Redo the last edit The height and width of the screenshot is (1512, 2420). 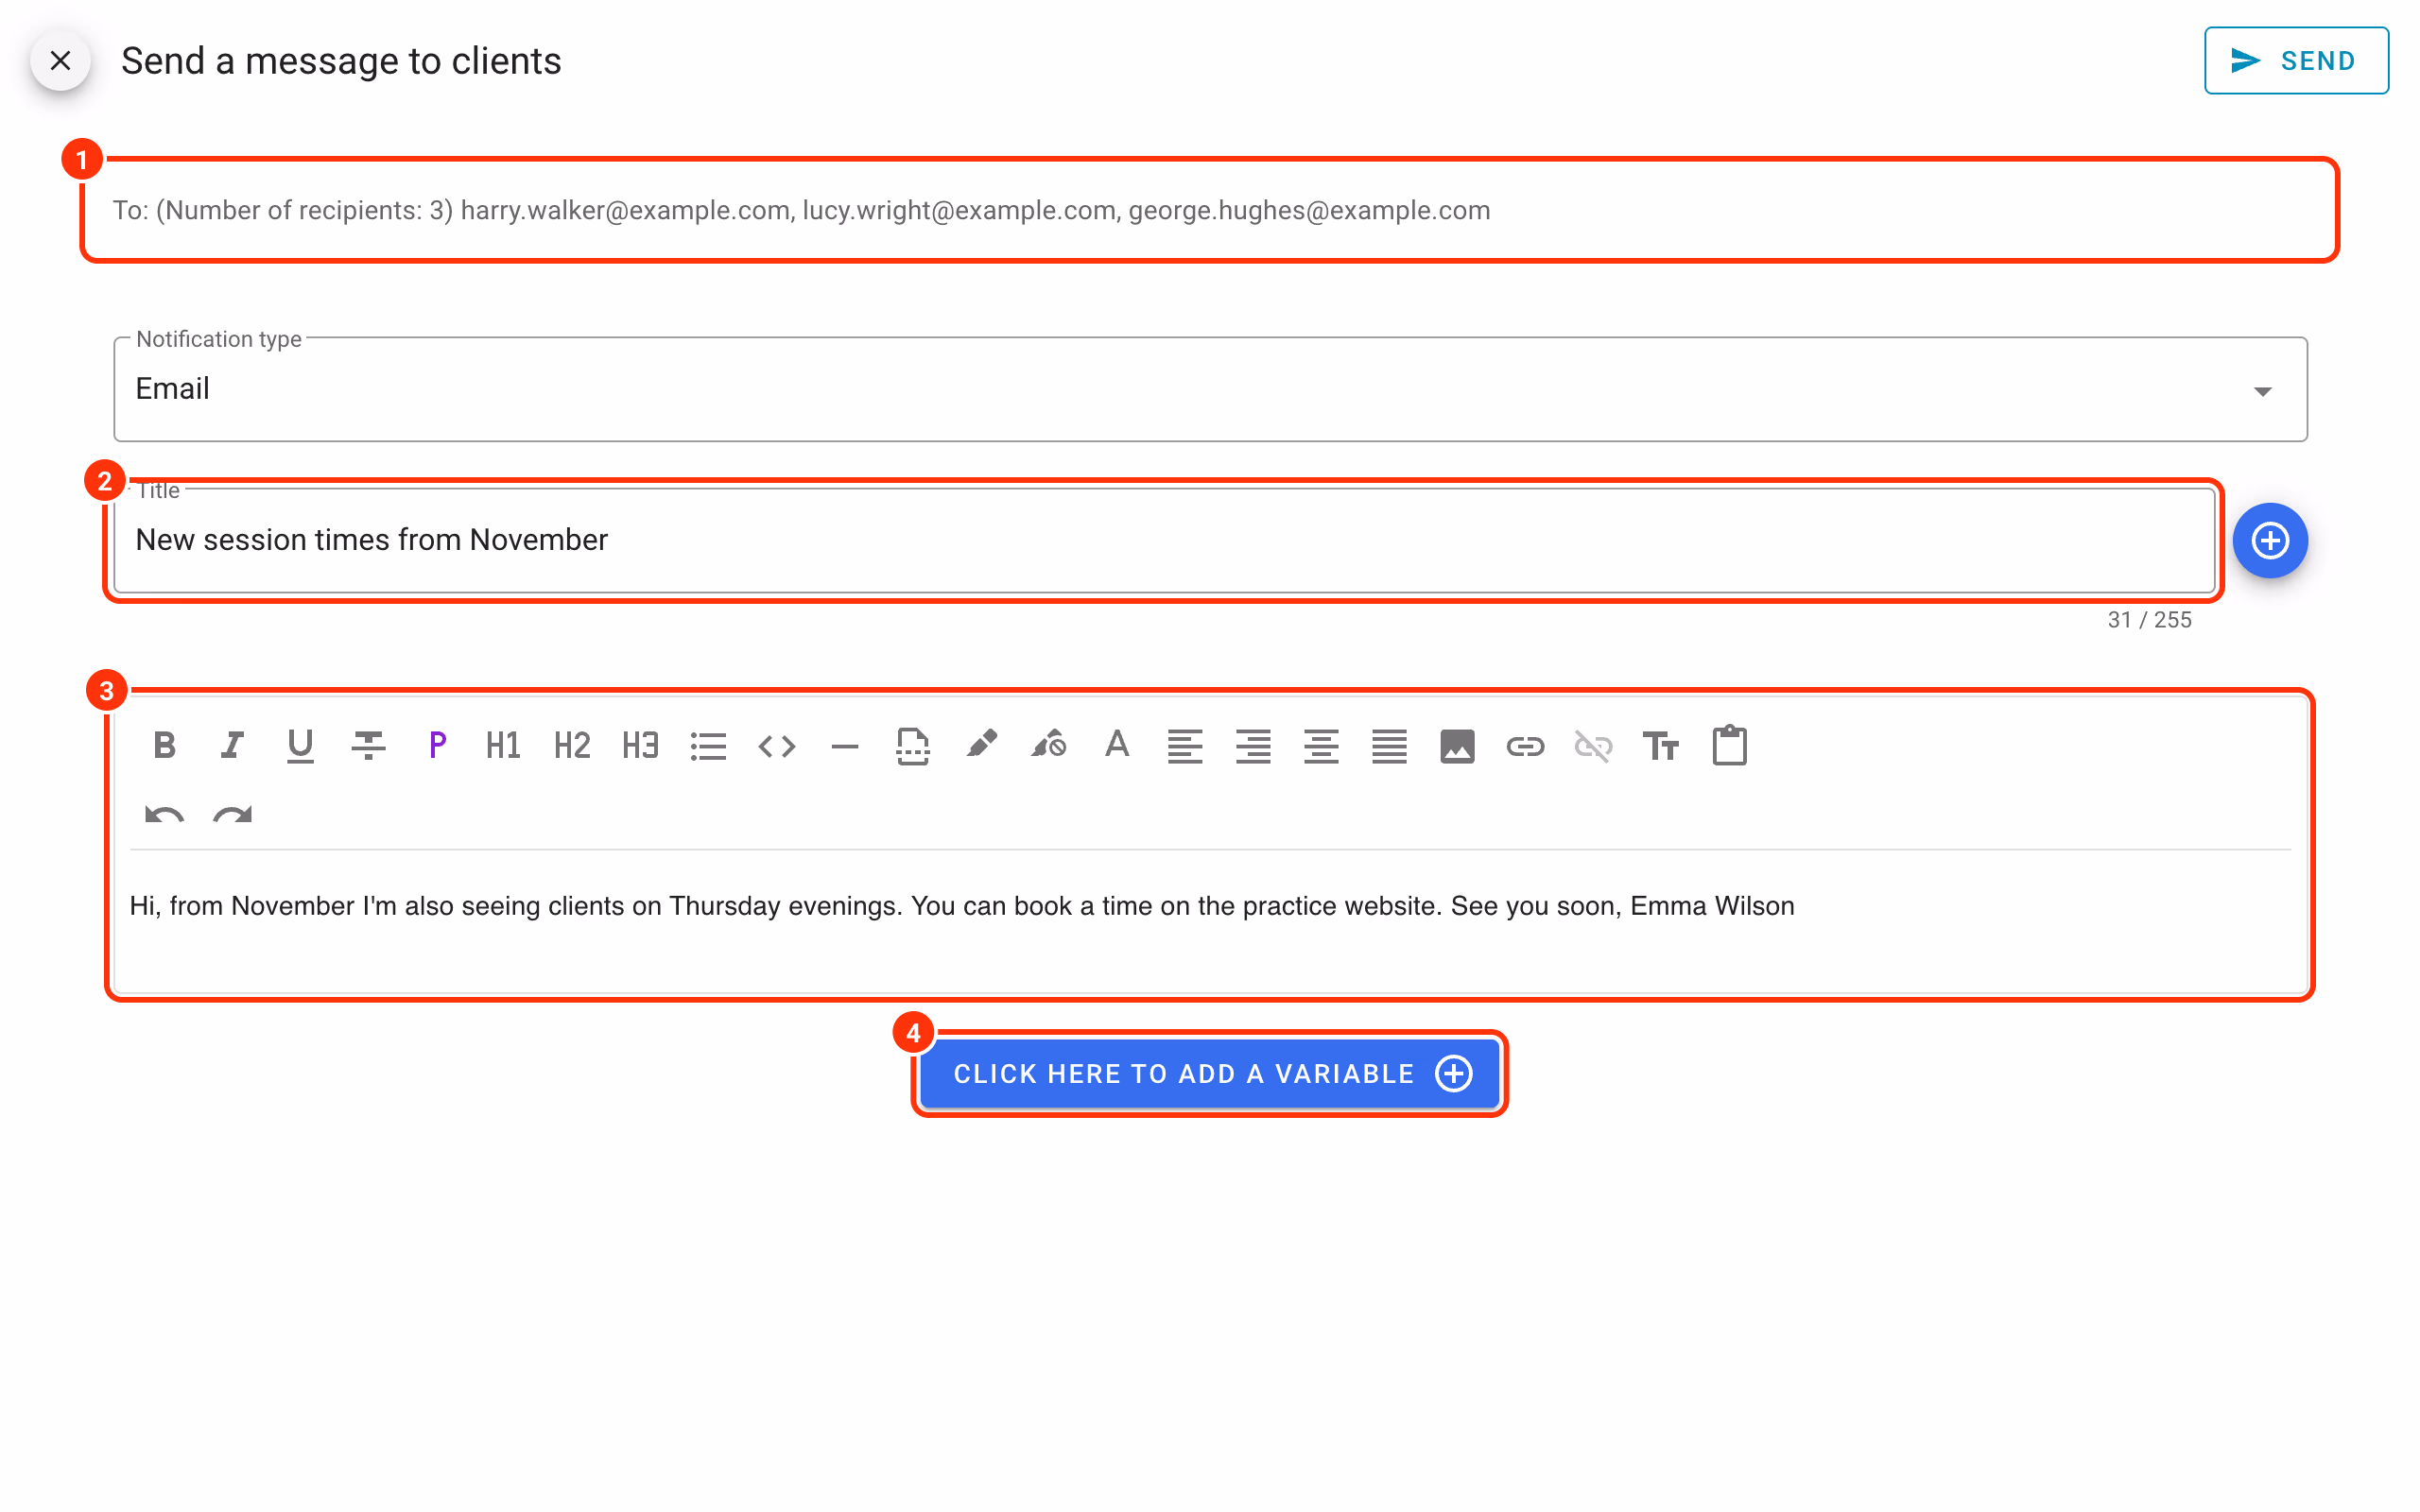point(232,814)
